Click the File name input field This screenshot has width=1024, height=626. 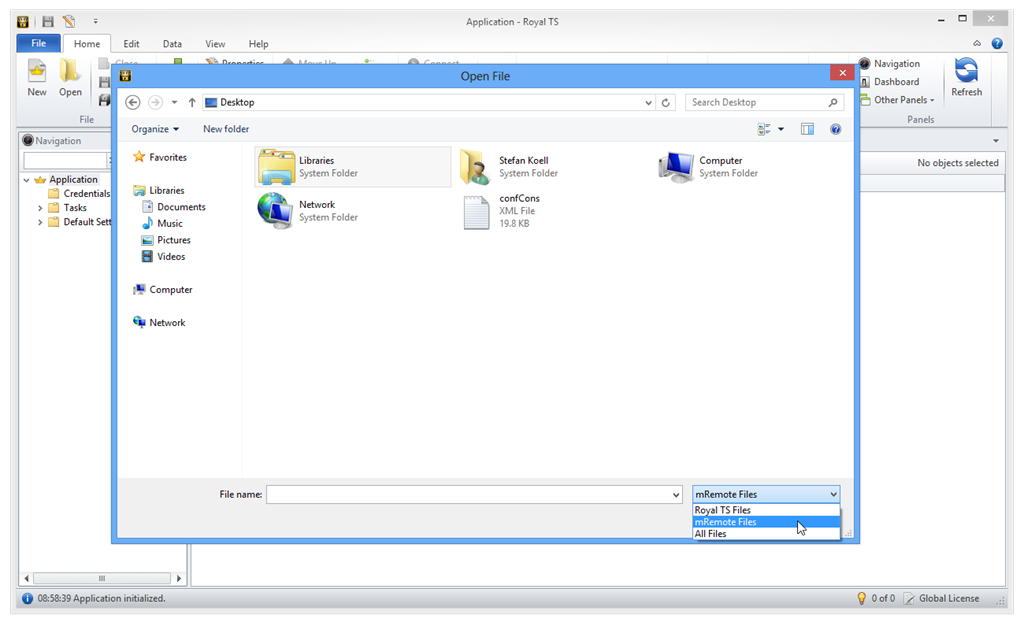tap(468, 495)
